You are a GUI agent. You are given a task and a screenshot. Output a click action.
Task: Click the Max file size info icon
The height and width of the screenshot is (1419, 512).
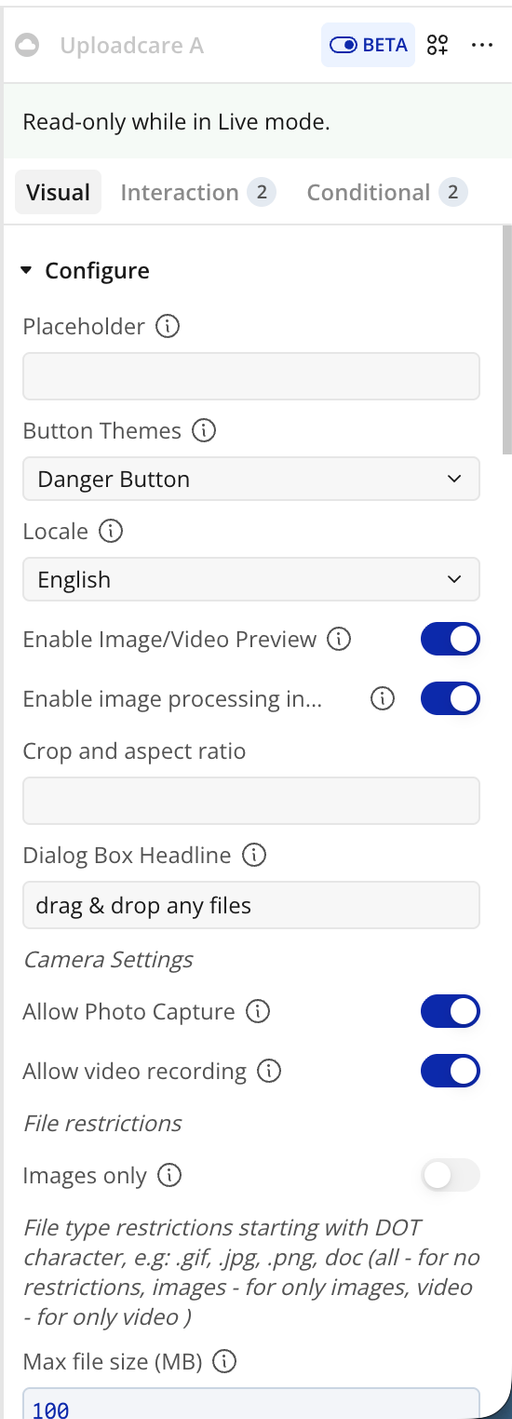(x=226, y=1361)
